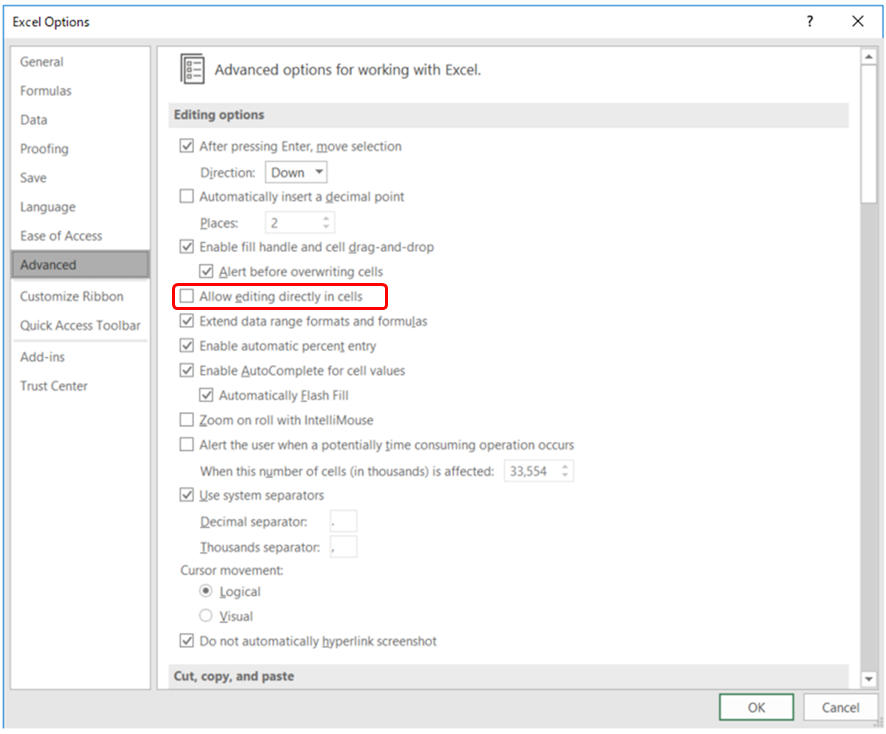Click the Cancel button
886x734 pixels.
click(x=840, y=707)
